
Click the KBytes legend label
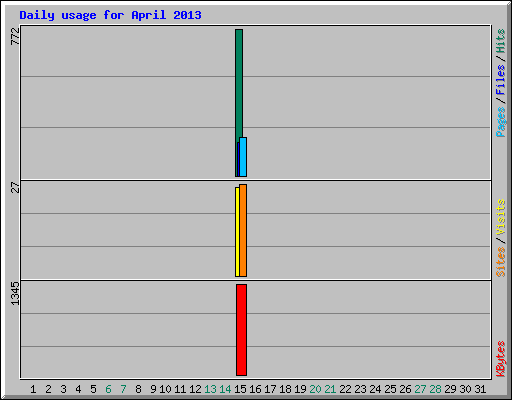pos(501,359)
